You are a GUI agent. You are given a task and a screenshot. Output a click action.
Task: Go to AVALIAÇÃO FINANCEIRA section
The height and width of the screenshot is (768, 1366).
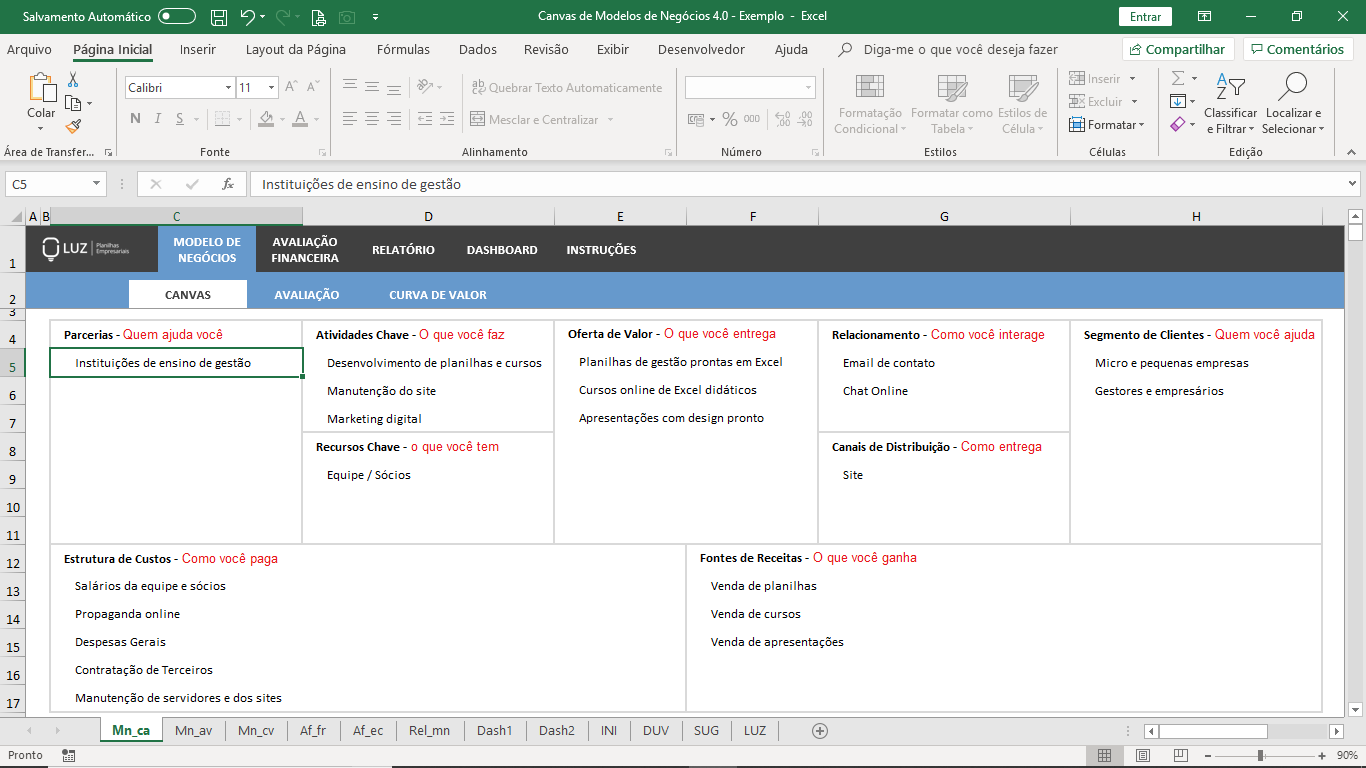coord(305,250)
